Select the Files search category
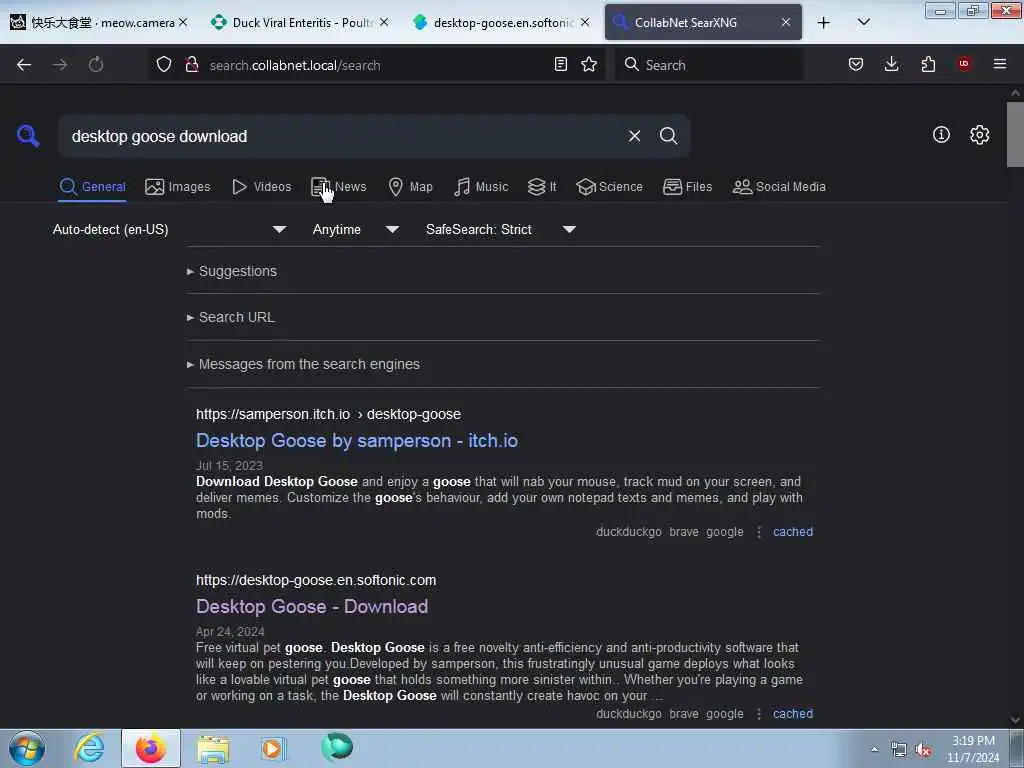 (687, 187)
